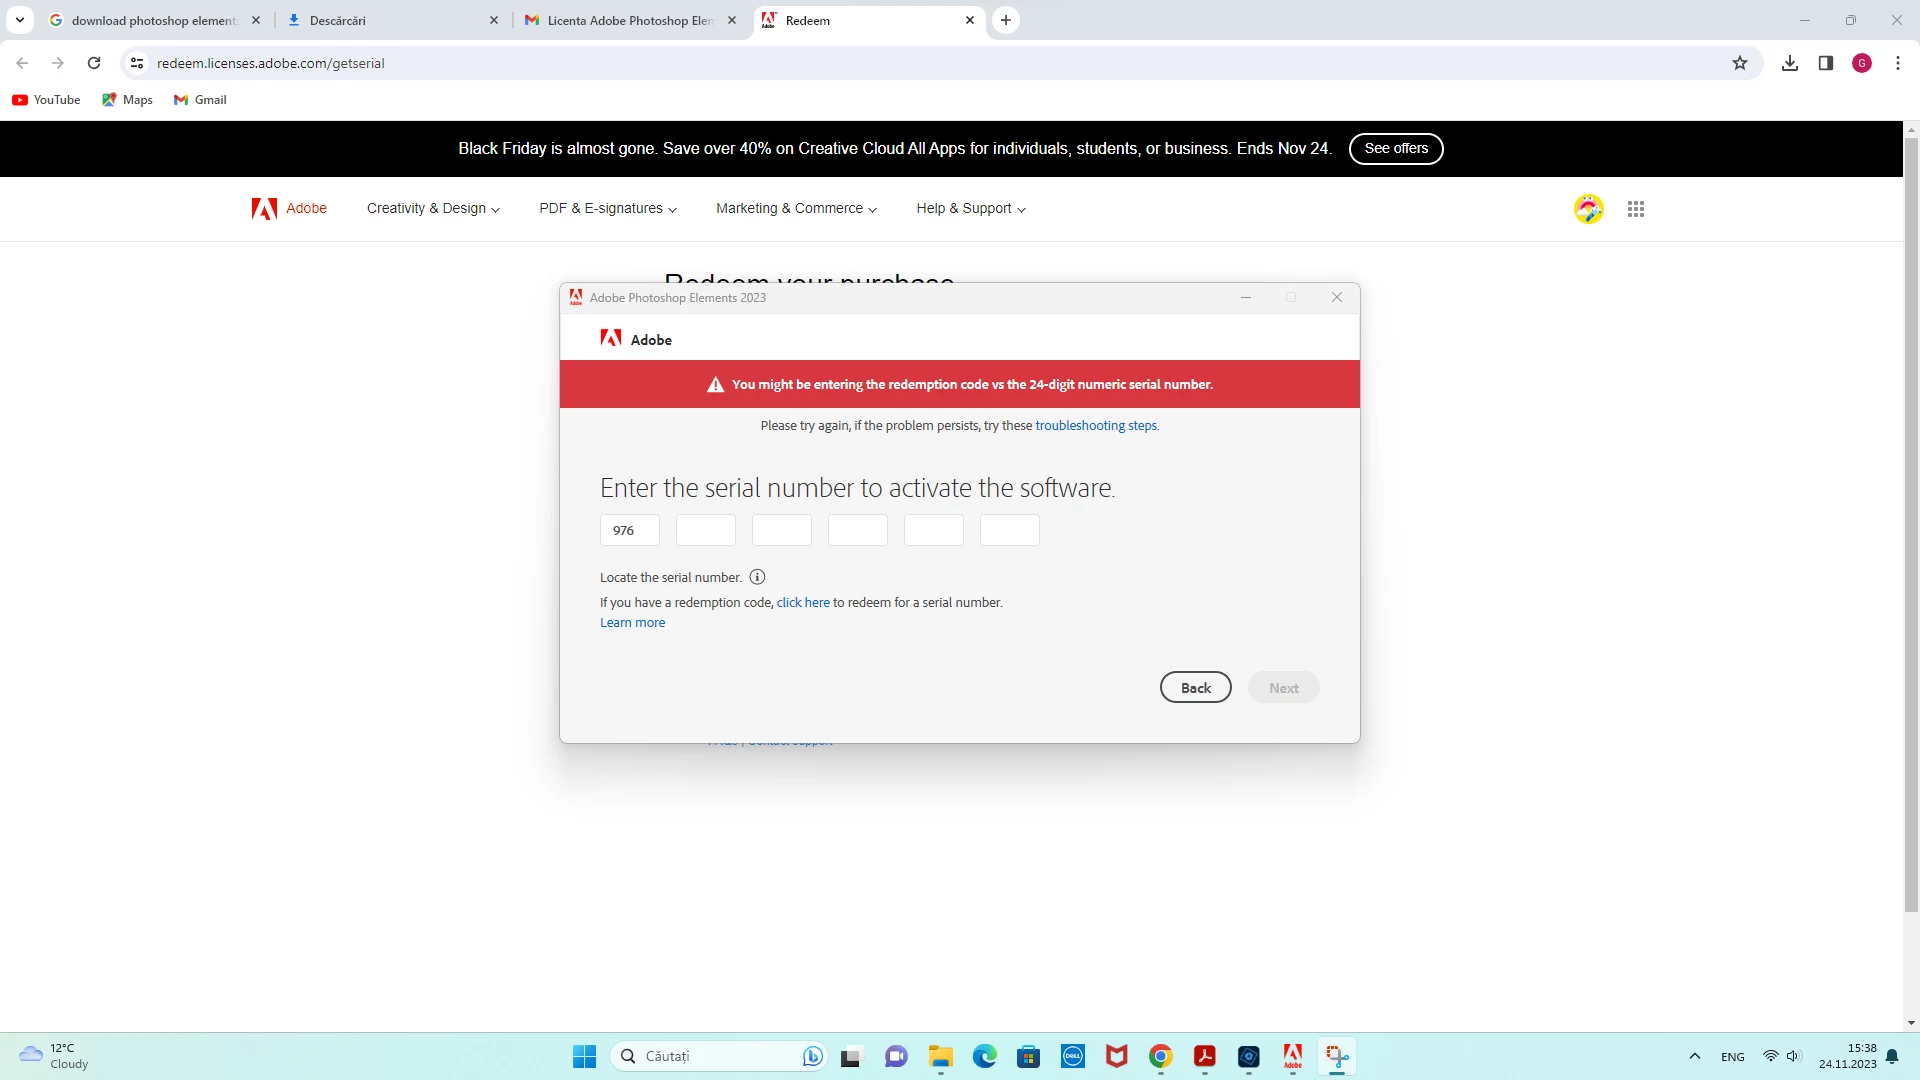Click the Căutați taskbar search box

click(720, 1056)
